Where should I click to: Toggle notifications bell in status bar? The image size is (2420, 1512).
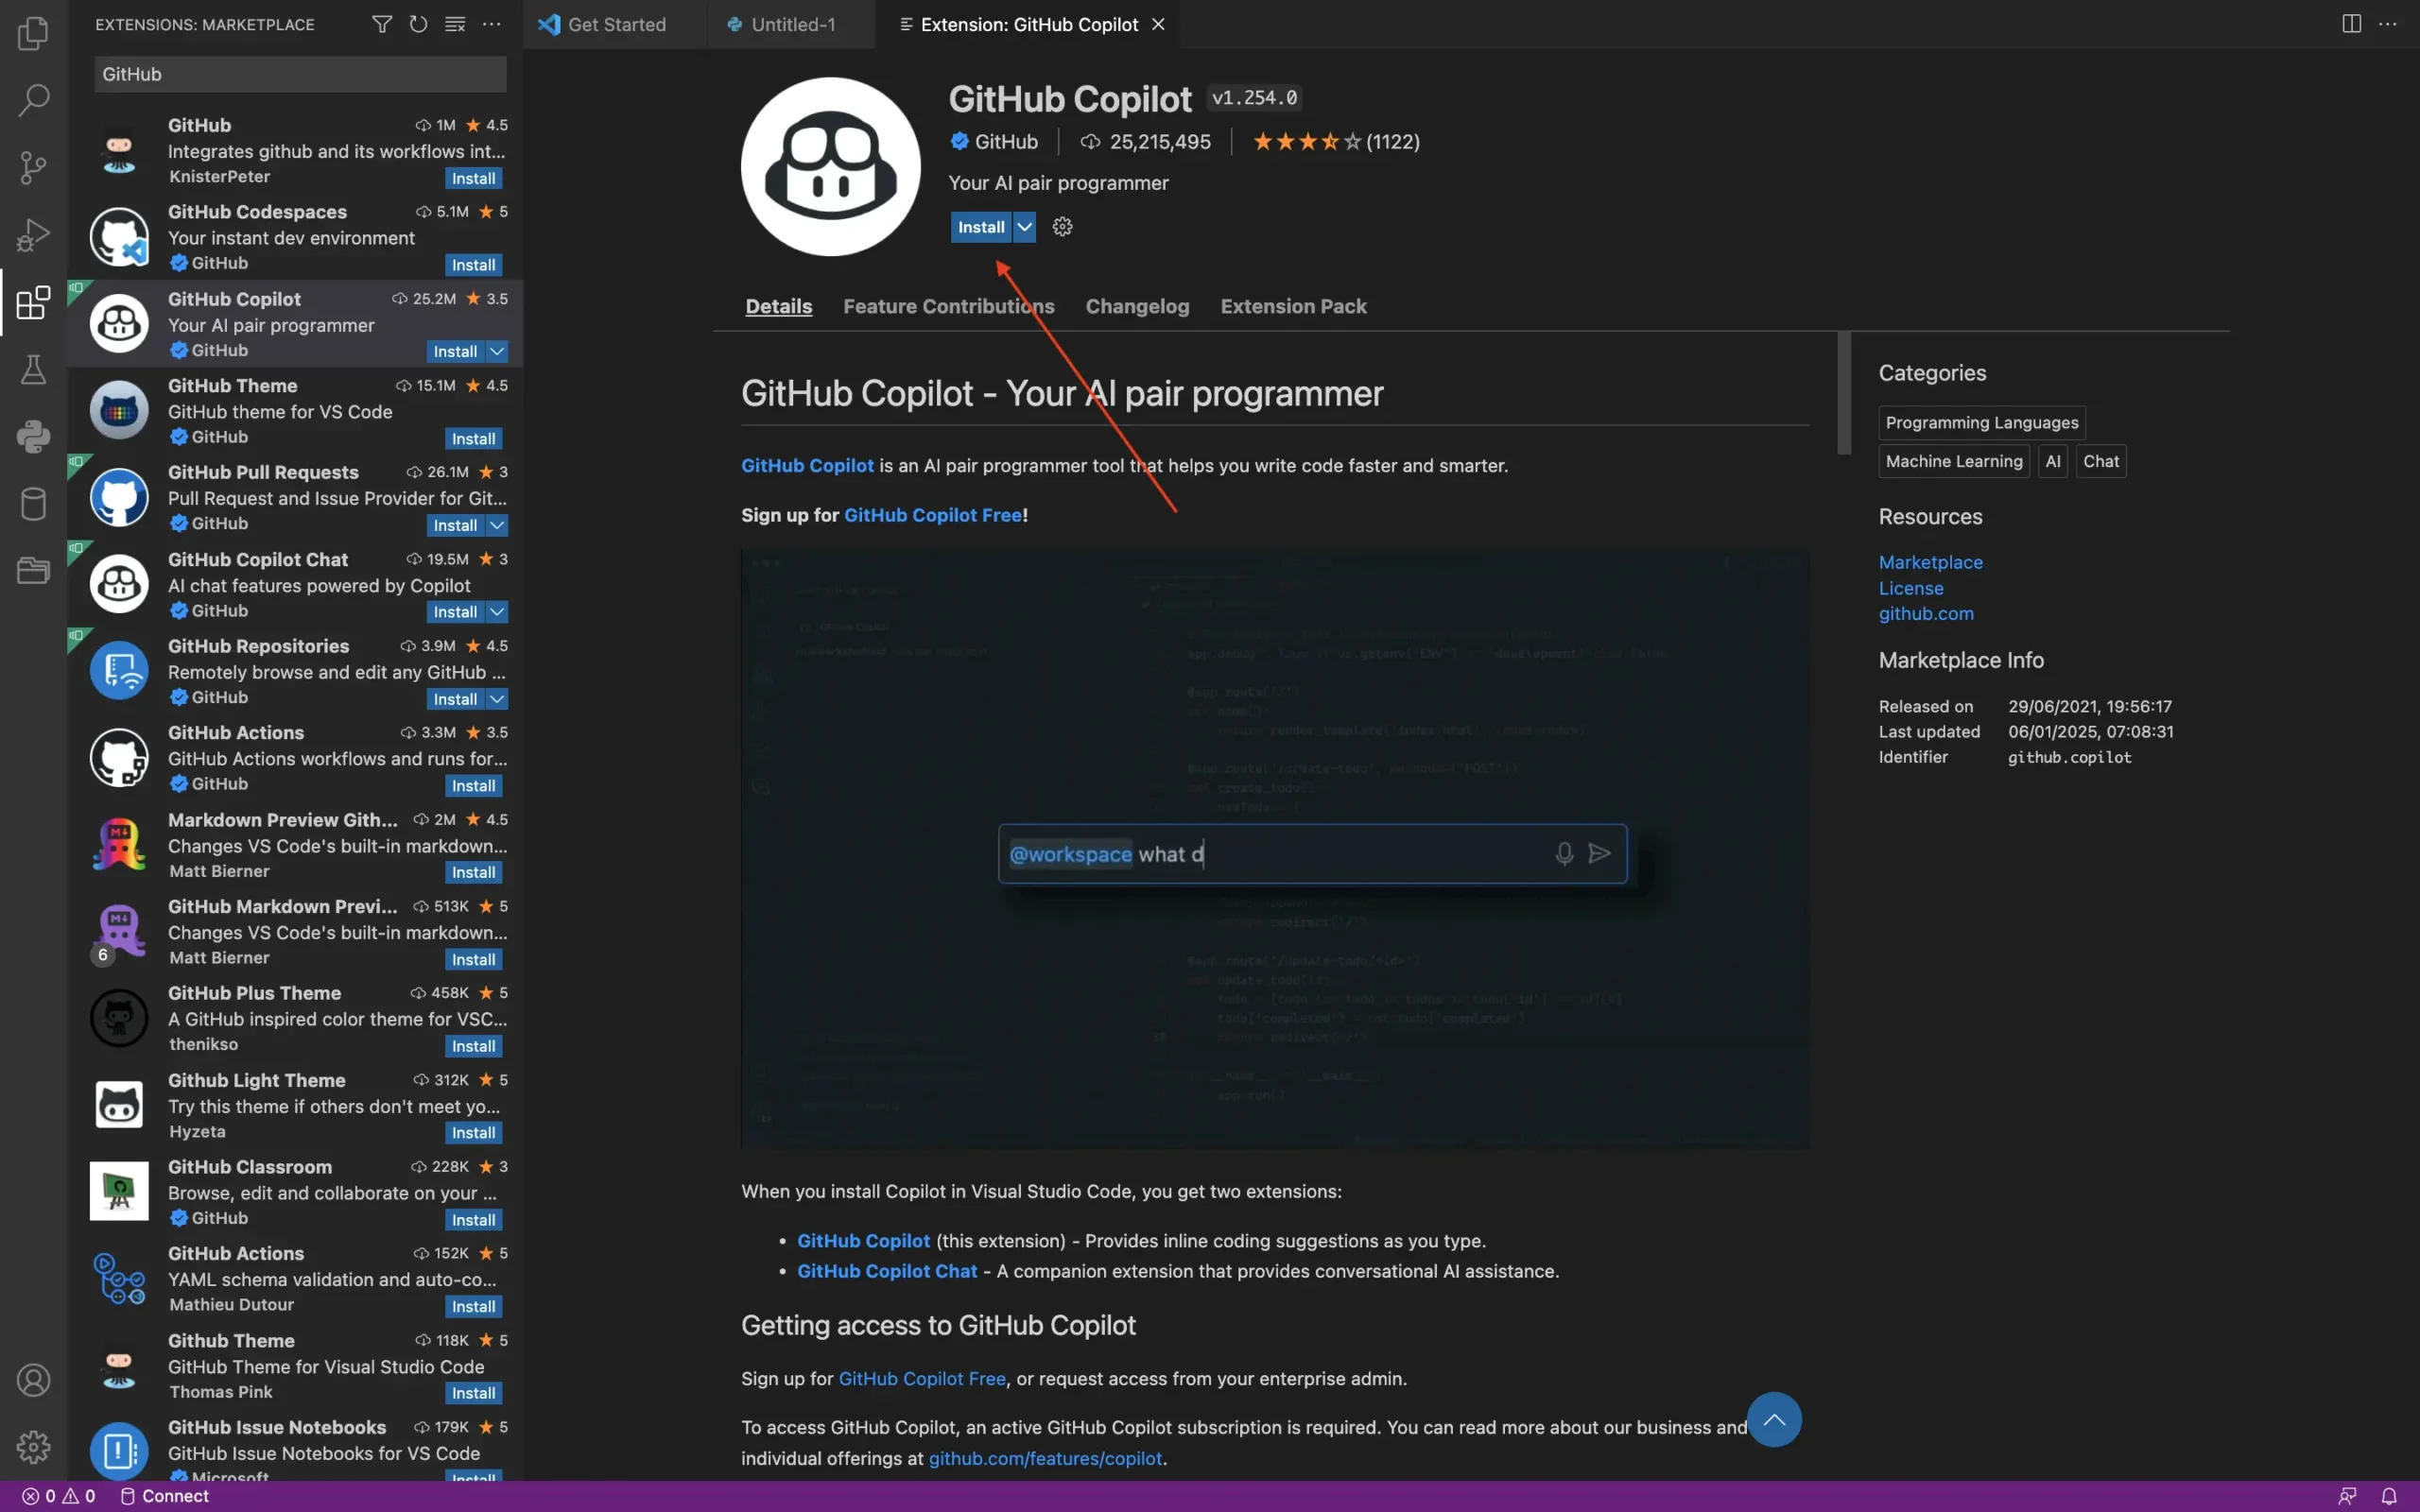2388,1496
